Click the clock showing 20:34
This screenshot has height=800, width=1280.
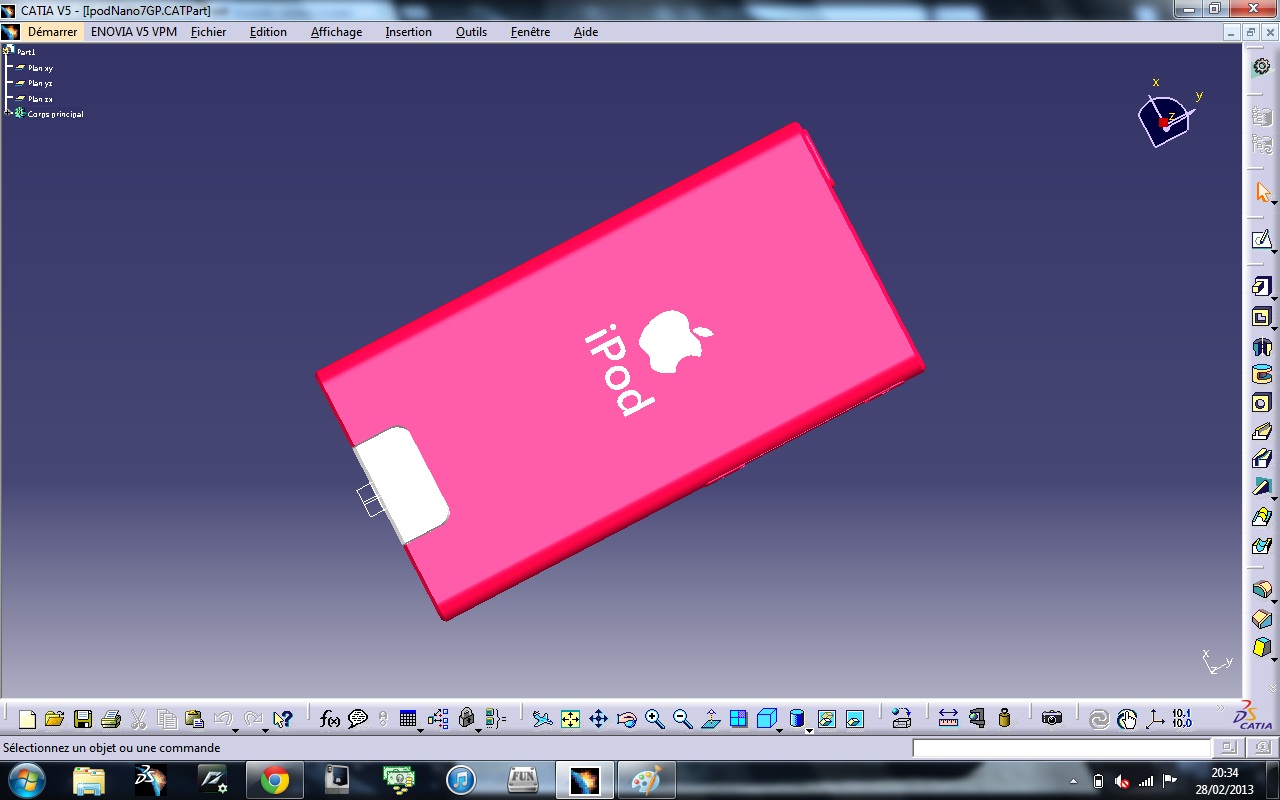(1225, 773)
